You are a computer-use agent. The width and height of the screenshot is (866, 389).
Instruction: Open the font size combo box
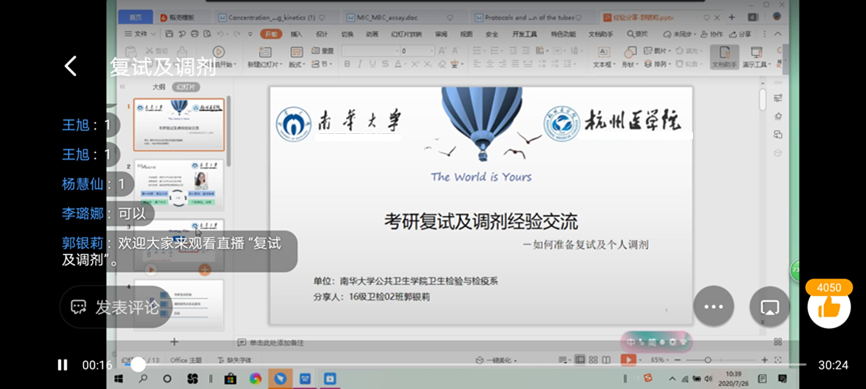(418, 51)
